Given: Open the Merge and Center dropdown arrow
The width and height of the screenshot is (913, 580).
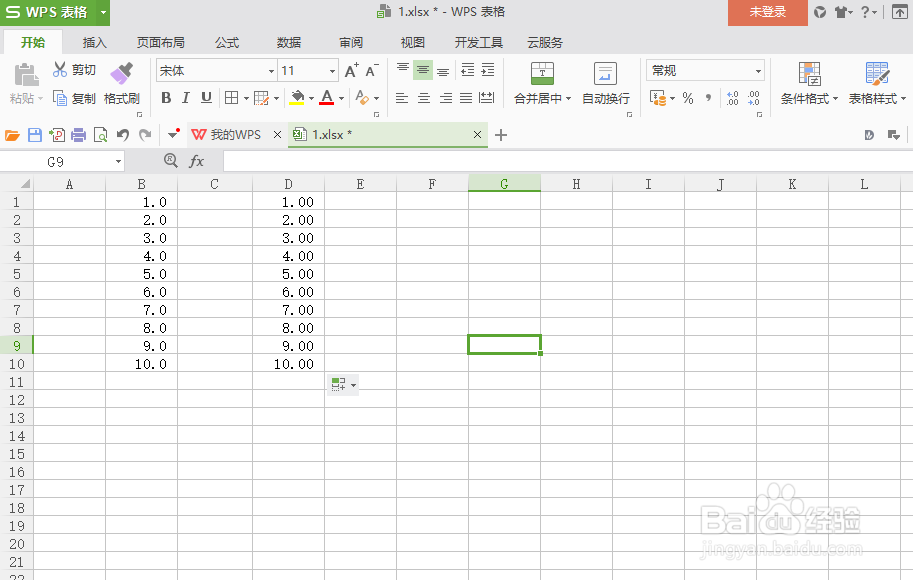Looking at the screenshot, I should point(568,98).
